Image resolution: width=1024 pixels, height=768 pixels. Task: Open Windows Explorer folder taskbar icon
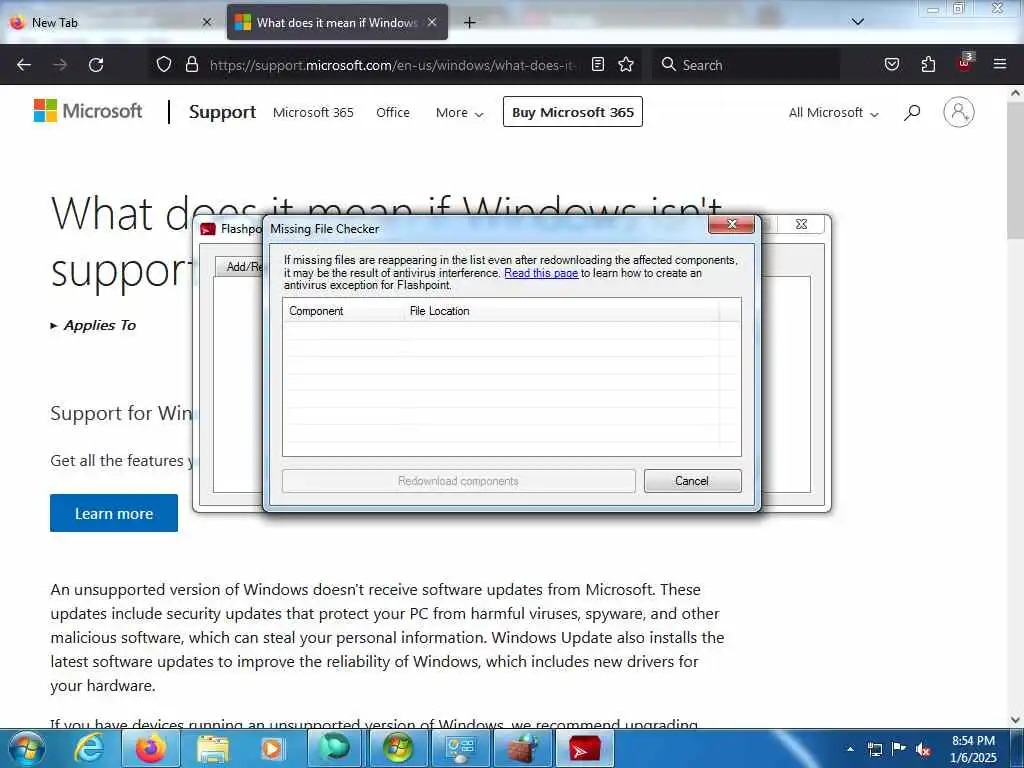pos(213,748)
